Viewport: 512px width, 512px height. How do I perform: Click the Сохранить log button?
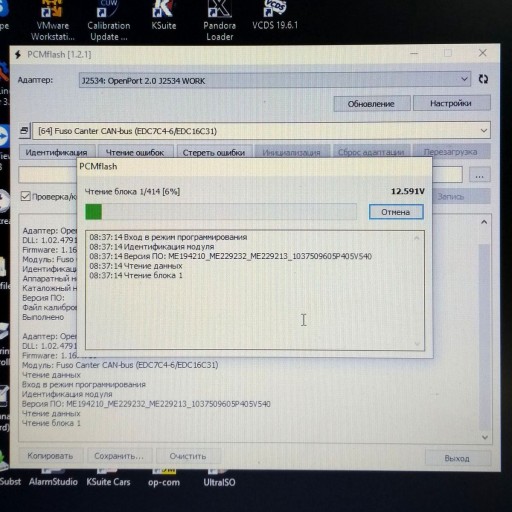coord(119,456)
